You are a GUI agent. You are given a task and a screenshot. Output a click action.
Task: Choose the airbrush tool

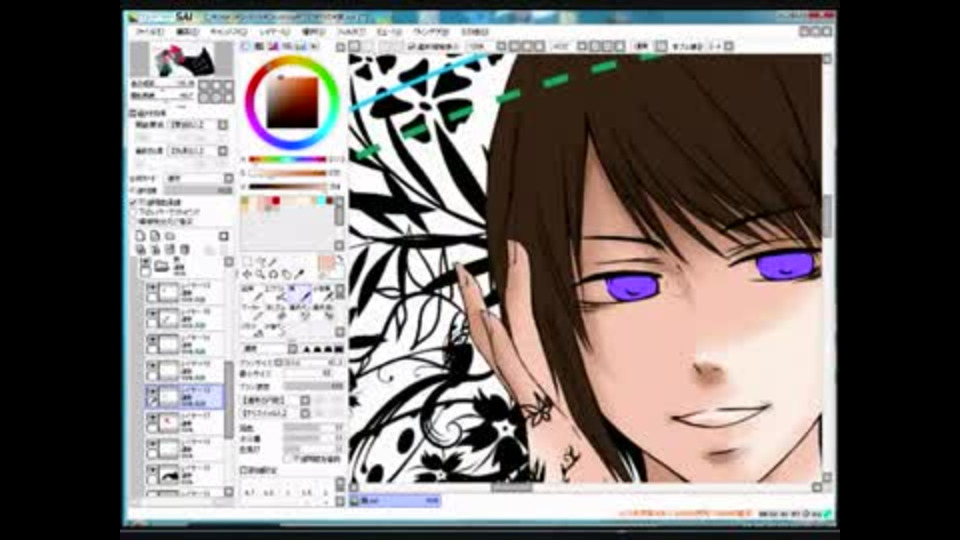tap(274, 294)
